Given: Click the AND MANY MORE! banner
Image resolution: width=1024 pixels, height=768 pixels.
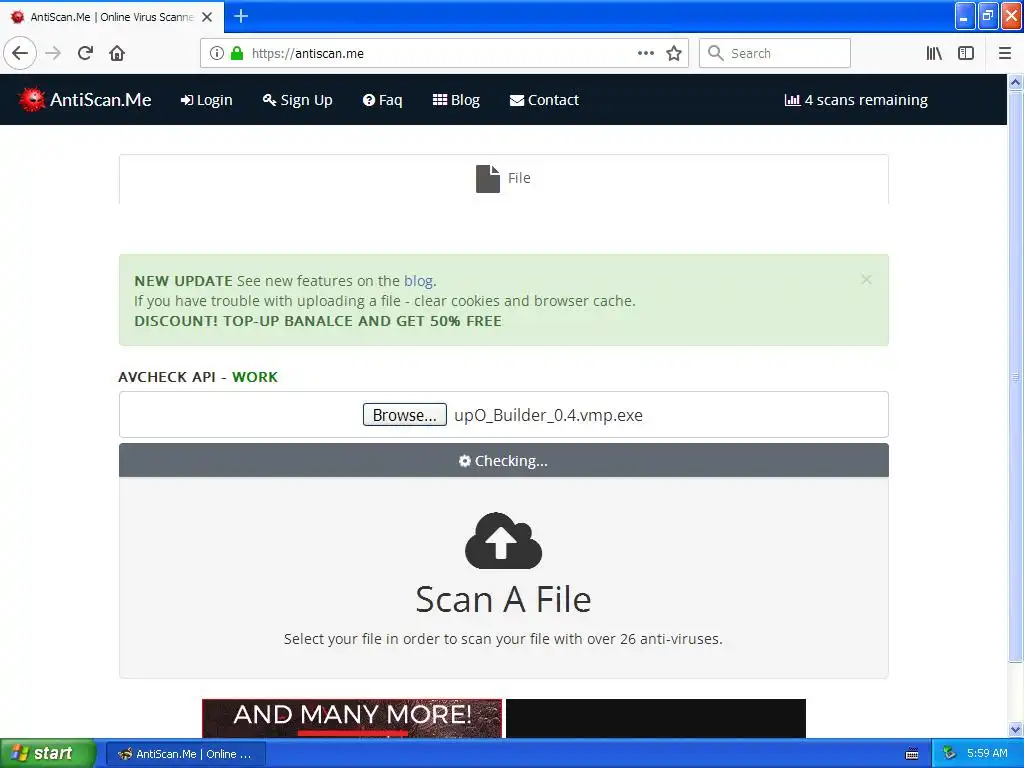Looking at the screenshot, I should pos(352,718).
